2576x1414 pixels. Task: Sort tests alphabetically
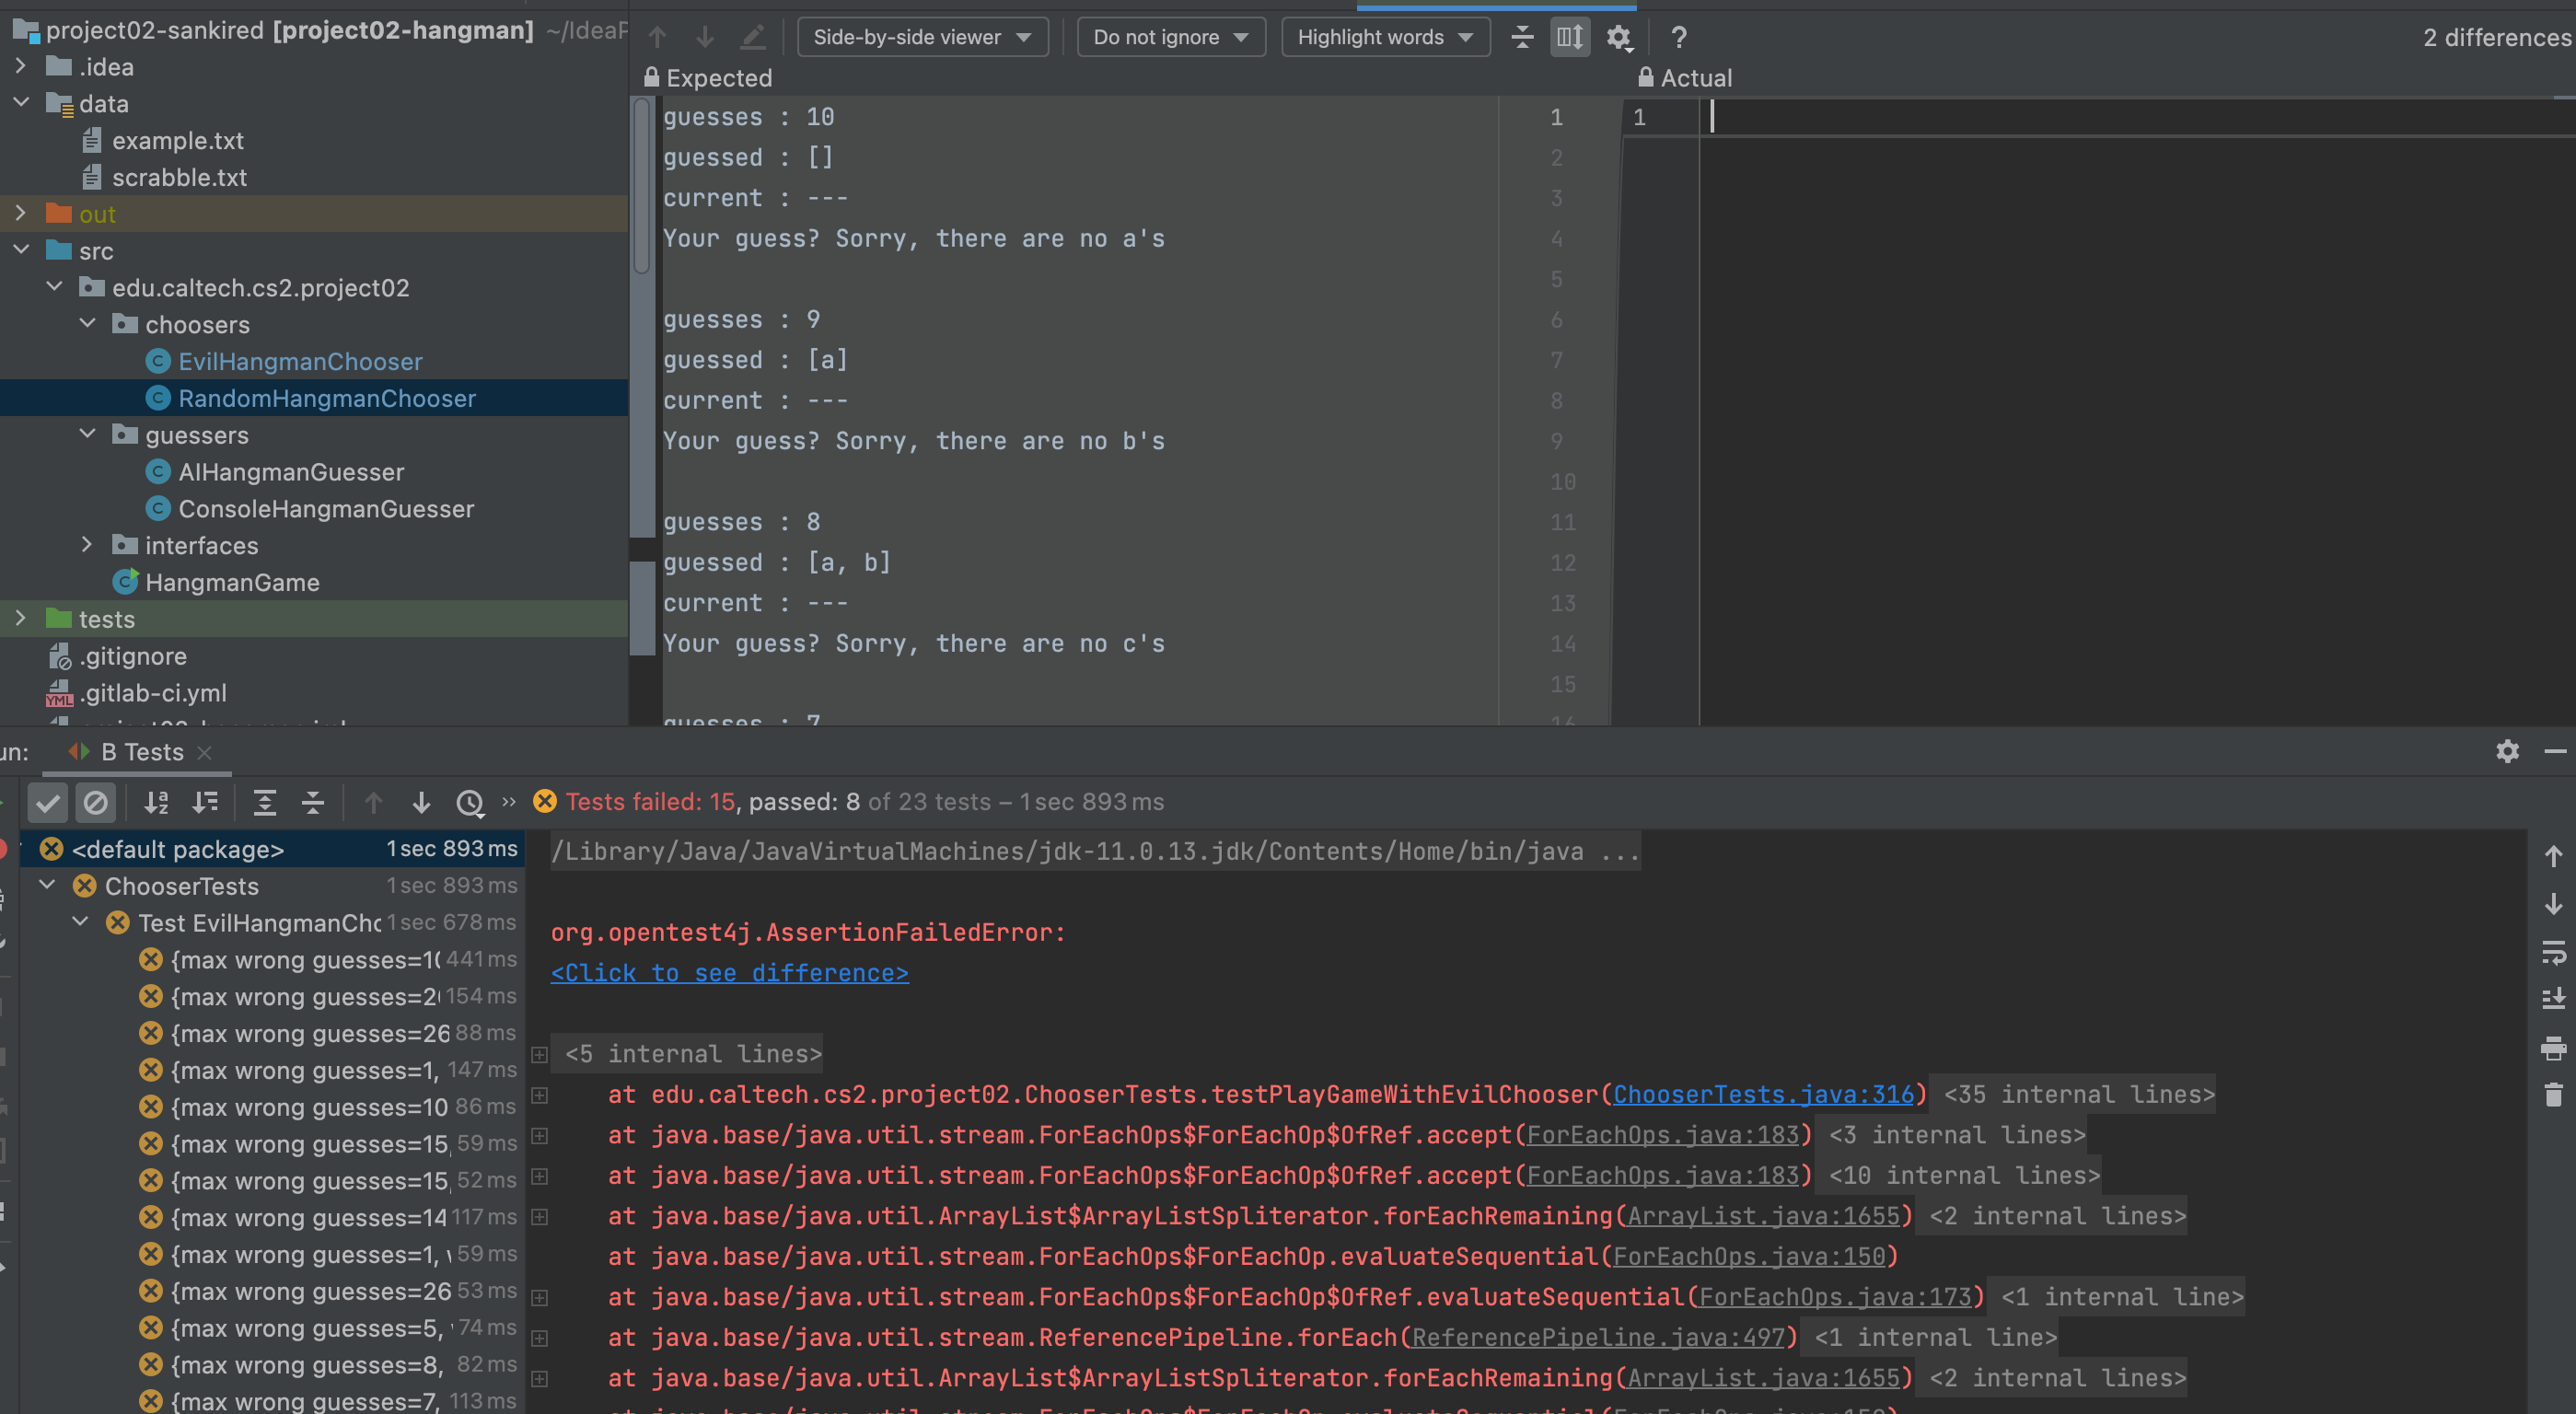(x=156, y=802)
